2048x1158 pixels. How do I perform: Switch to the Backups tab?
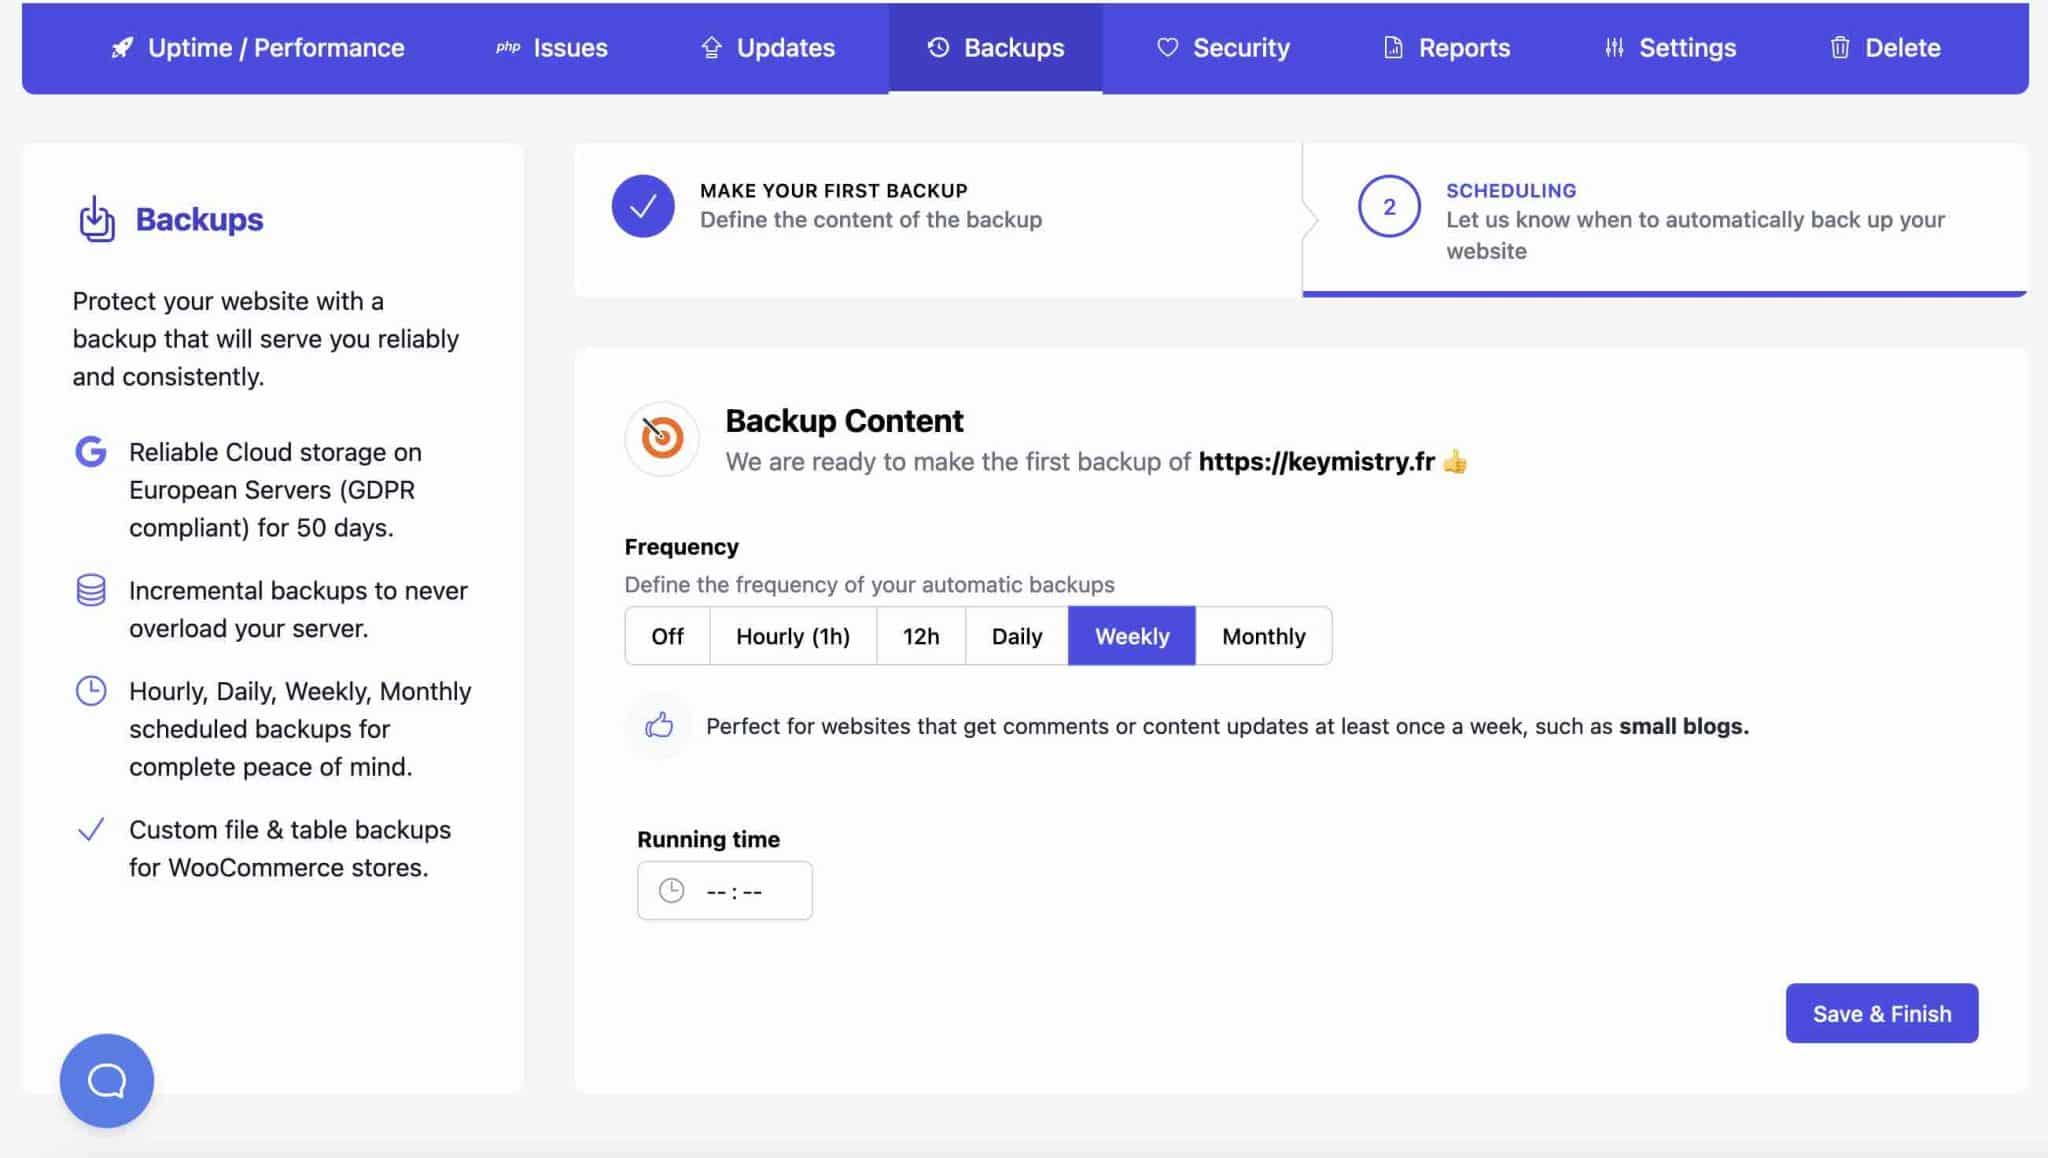point(996,47)
